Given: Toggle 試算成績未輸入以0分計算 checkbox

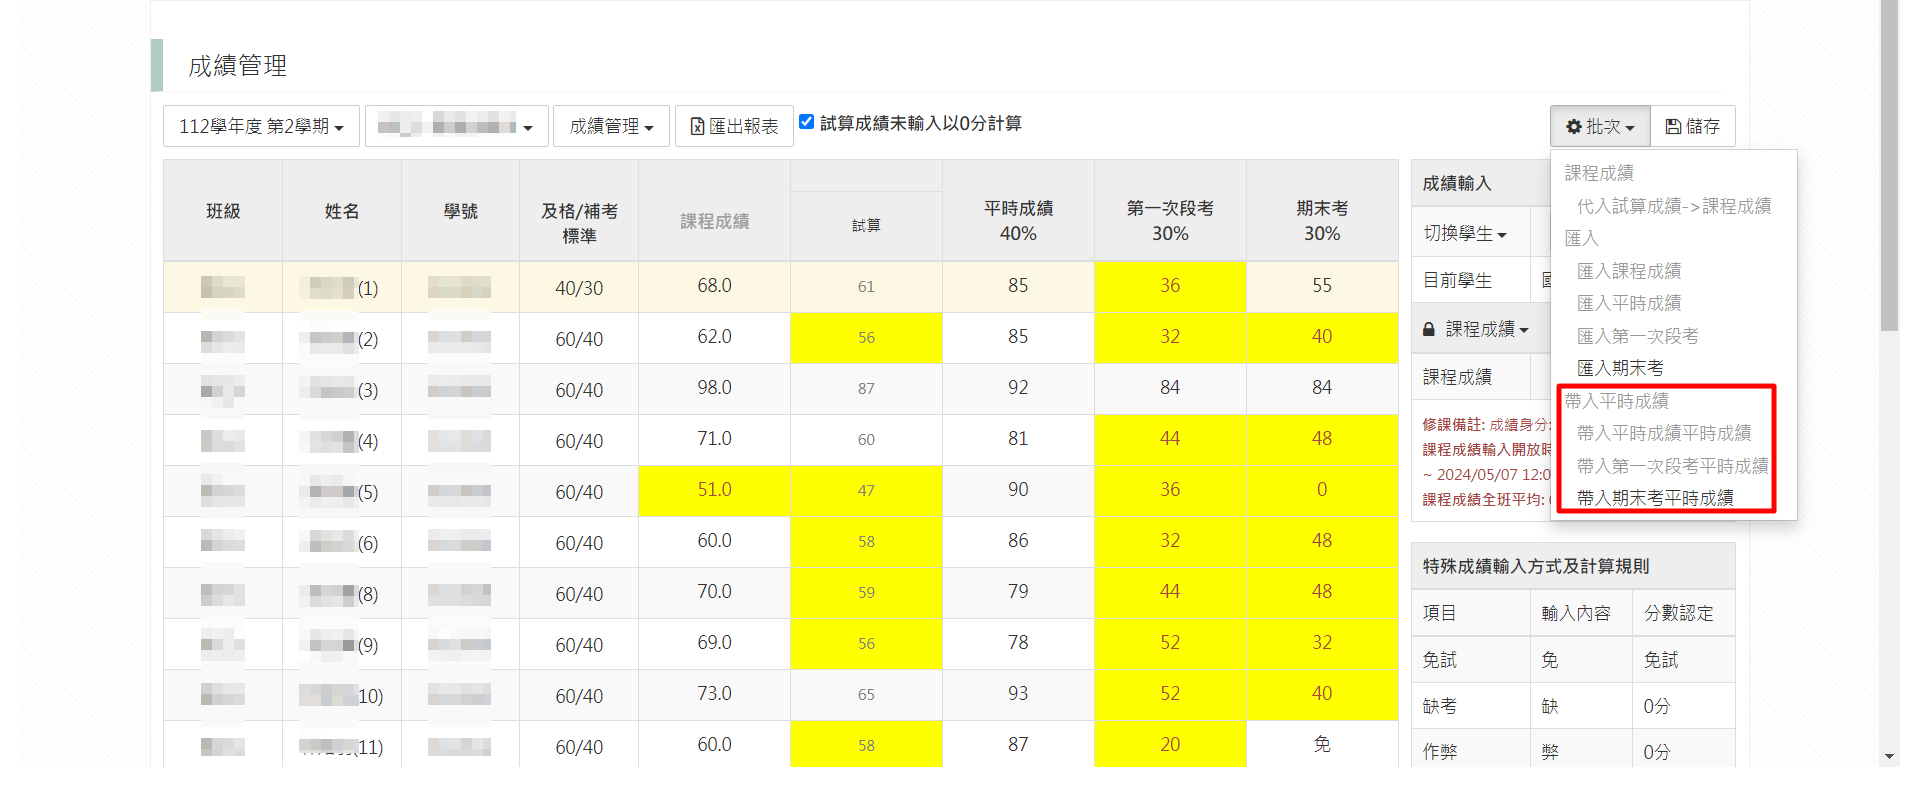Looking at the screenshot, I should click(807, 122).
